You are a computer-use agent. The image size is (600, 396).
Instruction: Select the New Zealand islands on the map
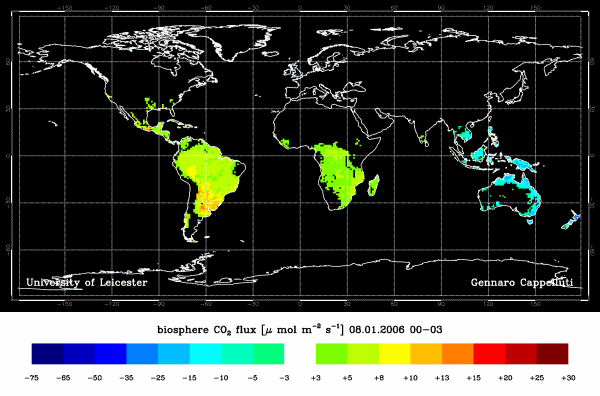point(571,220)
